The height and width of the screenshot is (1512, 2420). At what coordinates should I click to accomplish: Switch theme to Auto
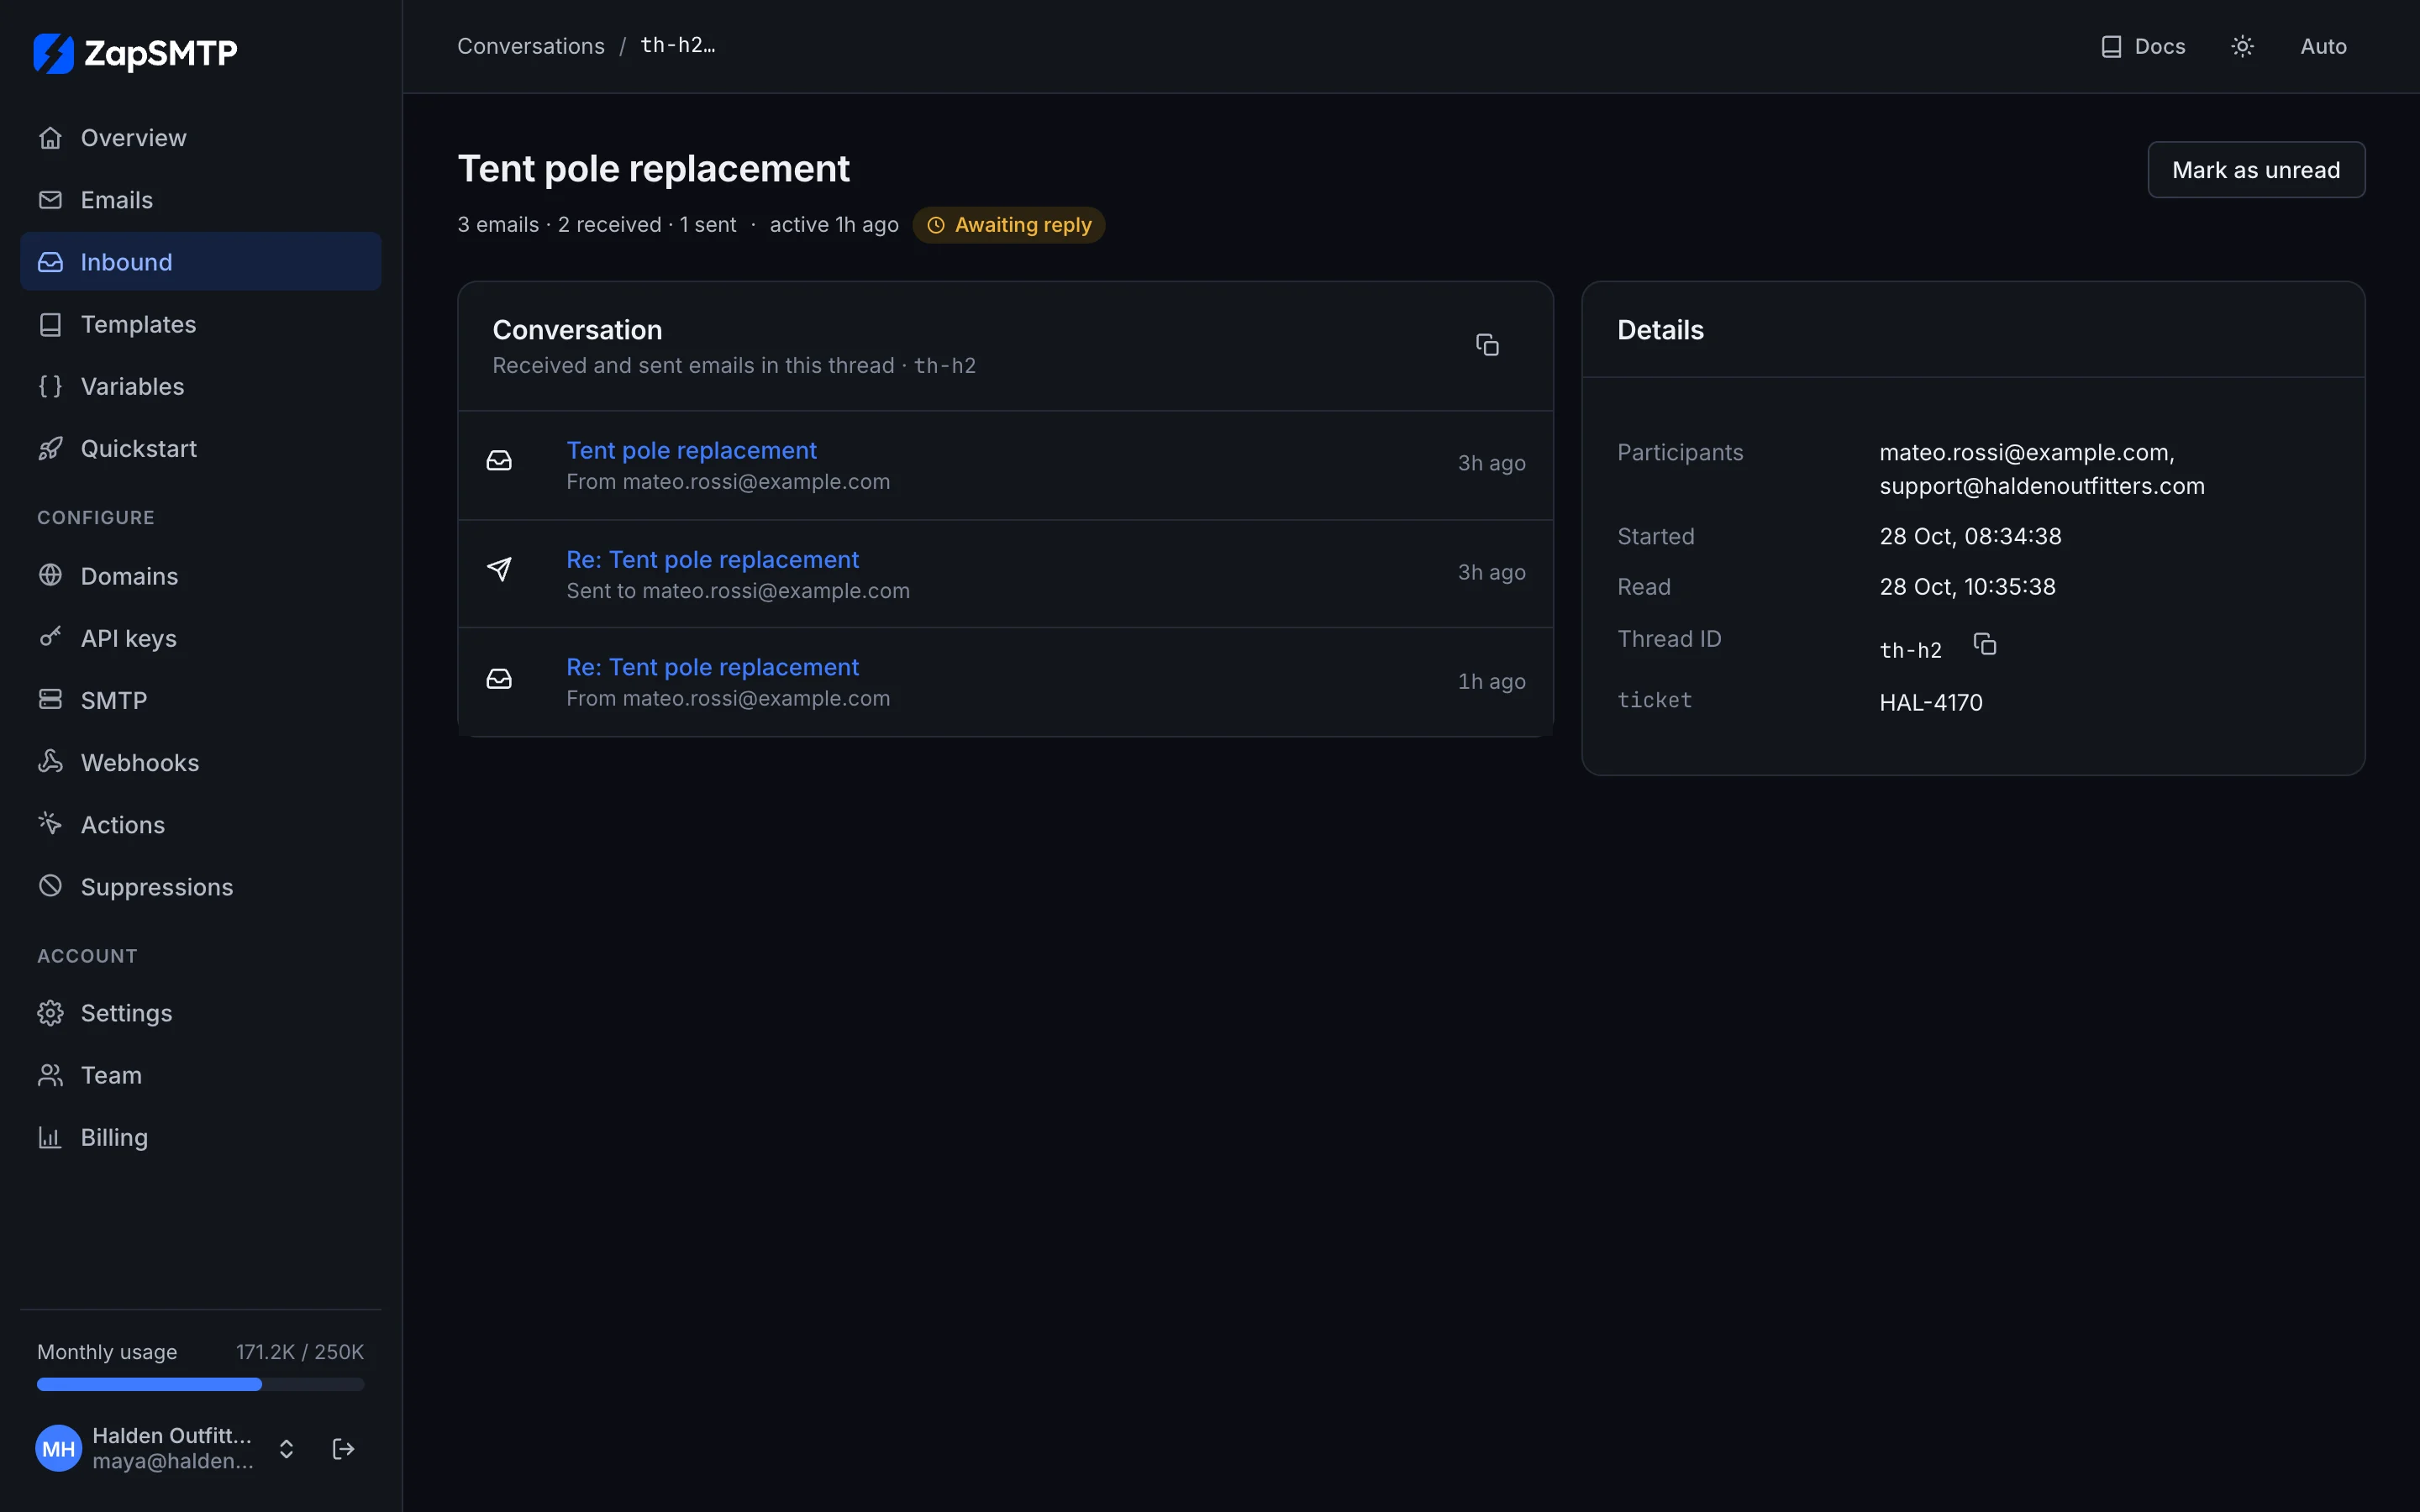[2323, 46]
